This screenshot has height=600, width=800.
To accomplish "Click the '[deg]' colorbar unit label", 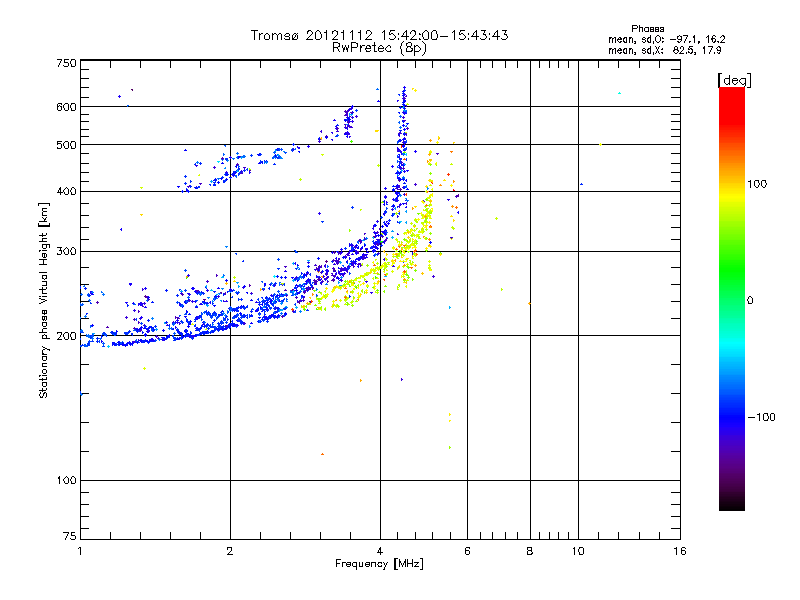I will (x=734, y=80).
